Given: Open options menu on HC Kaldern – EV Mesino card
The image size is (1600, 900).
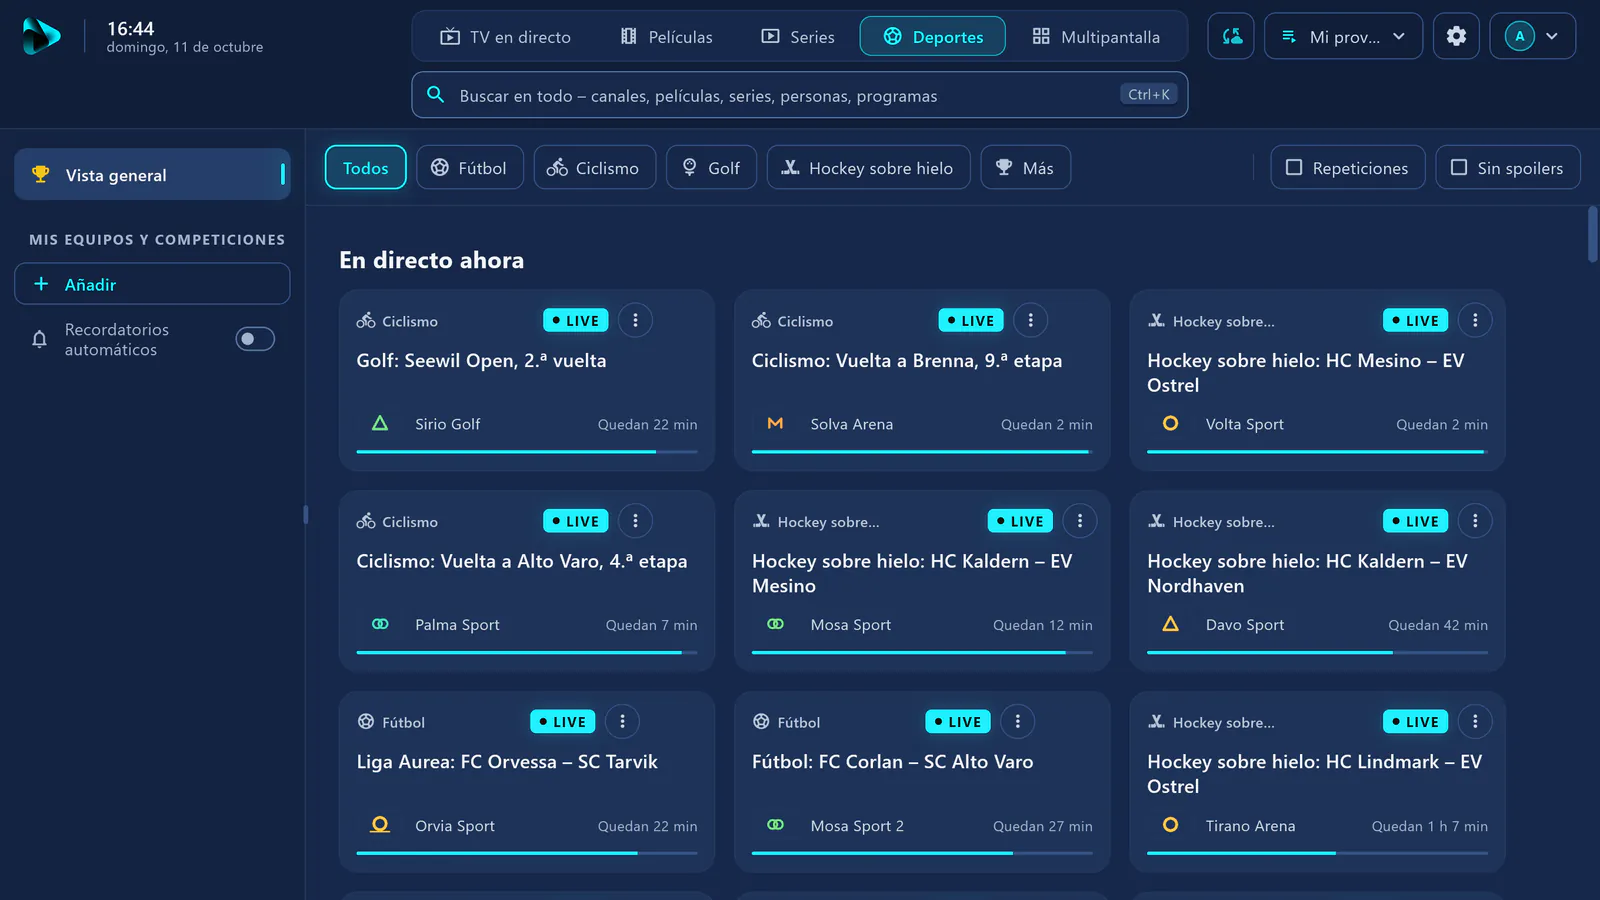Looking at the screenshot, I should (1079, 521).
